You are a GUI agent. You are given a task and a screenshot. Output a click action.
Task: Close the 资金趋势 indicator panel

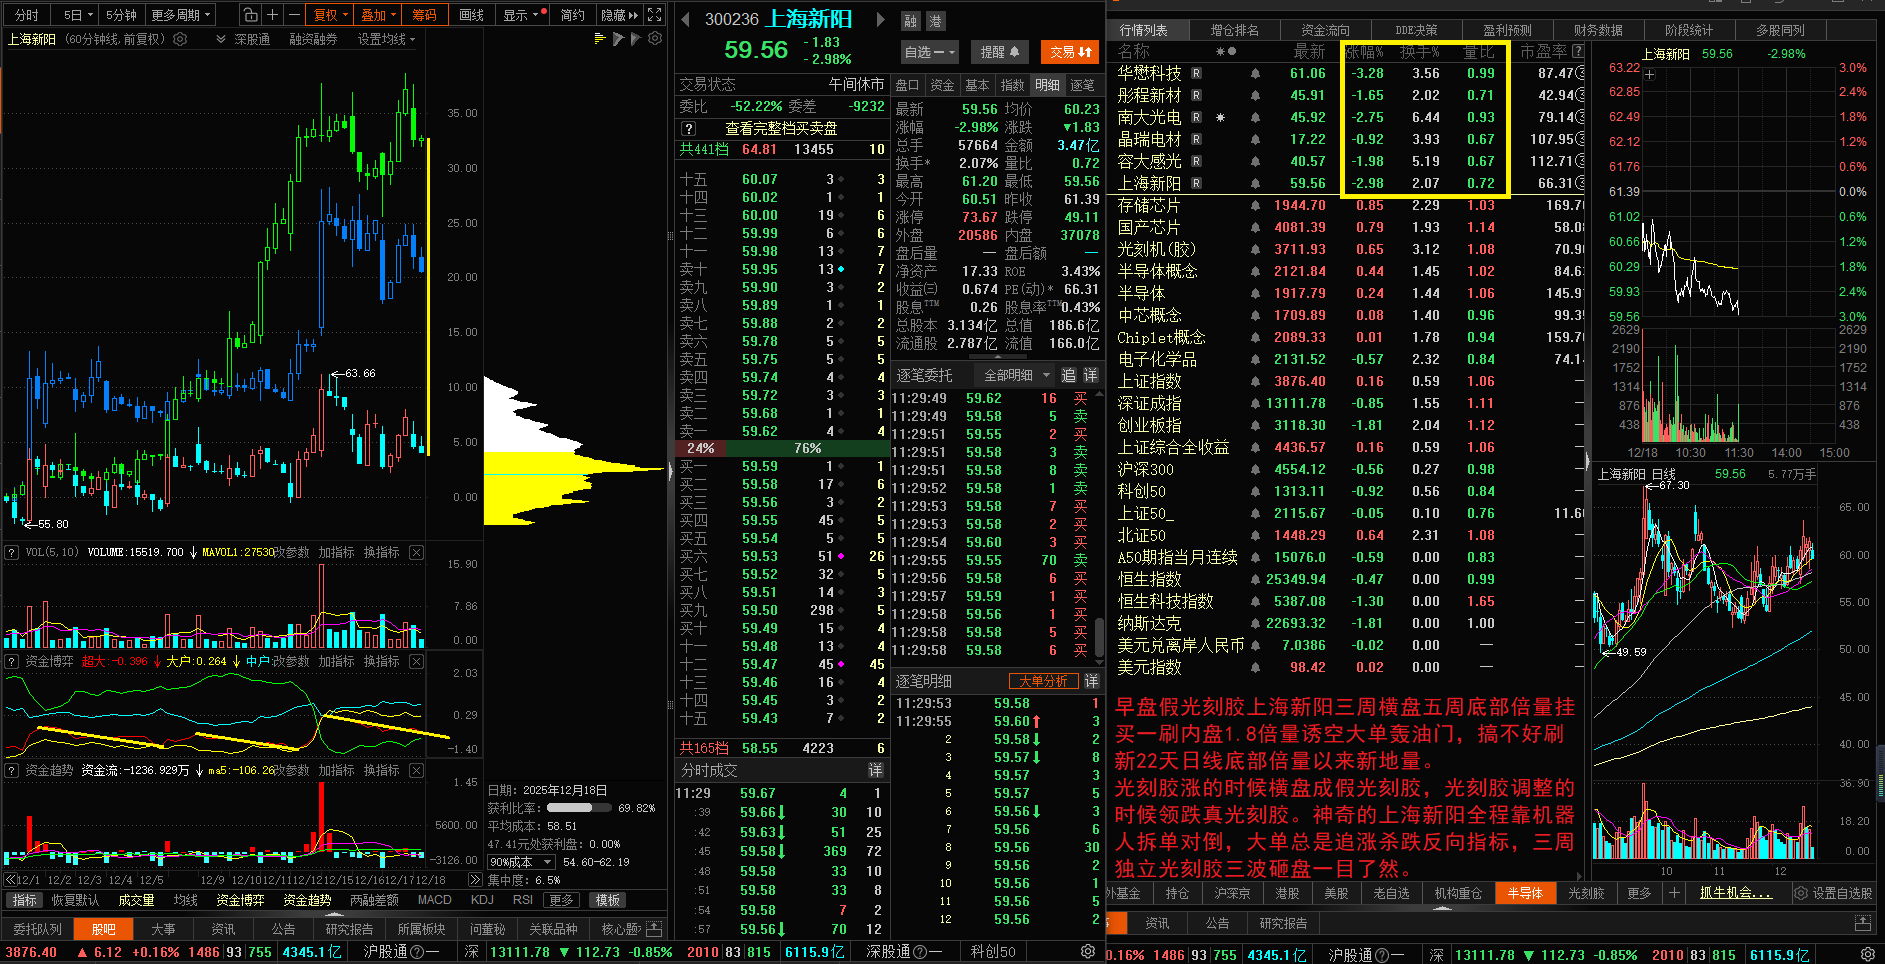click(x=416, y=770)
